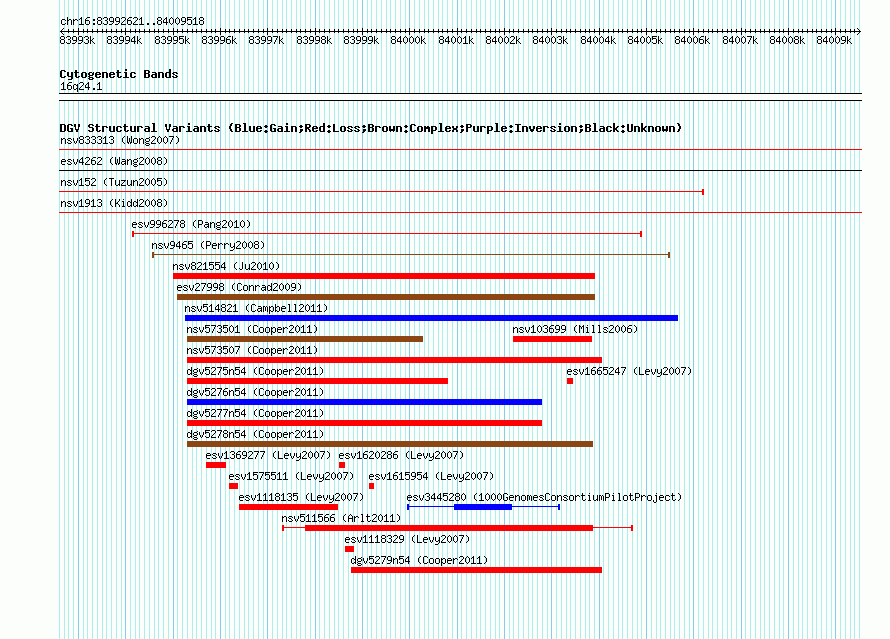
Task: Click the 84005k ruler position
Action: click(x=645, y=40)
